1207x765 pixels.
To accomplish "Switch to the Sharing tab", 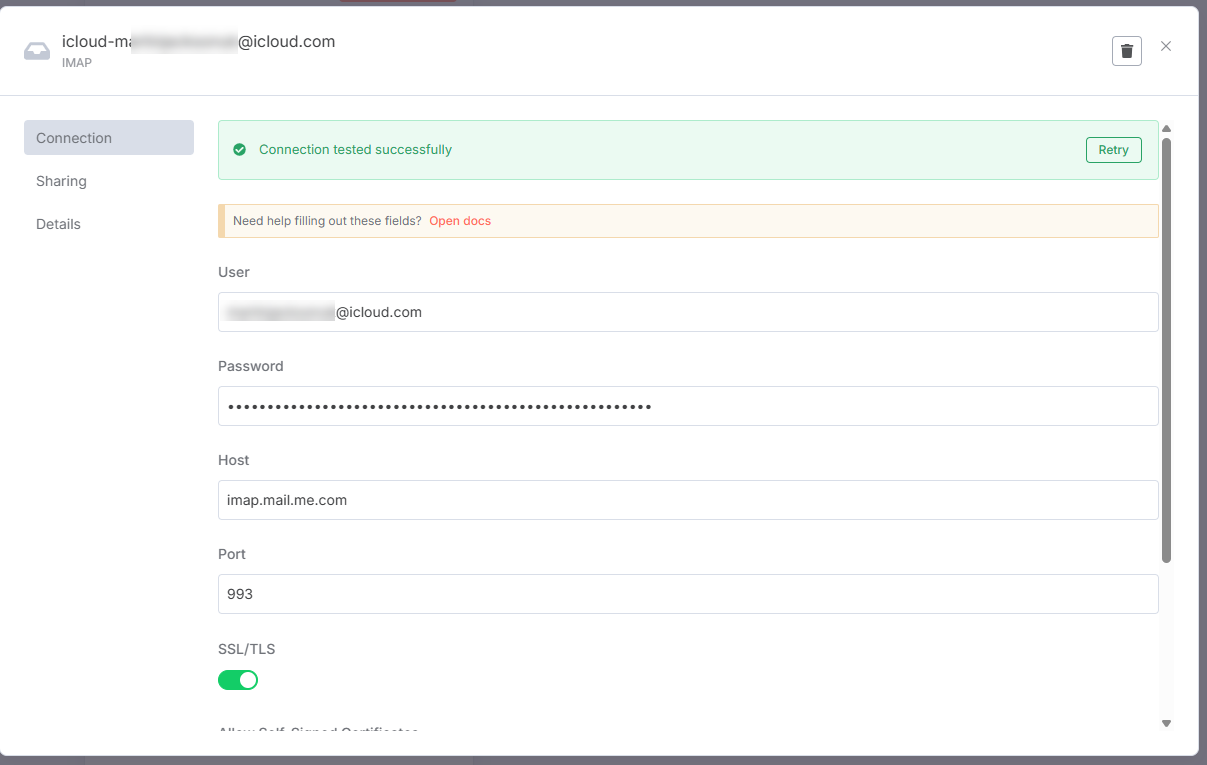I will coord(61,181).
